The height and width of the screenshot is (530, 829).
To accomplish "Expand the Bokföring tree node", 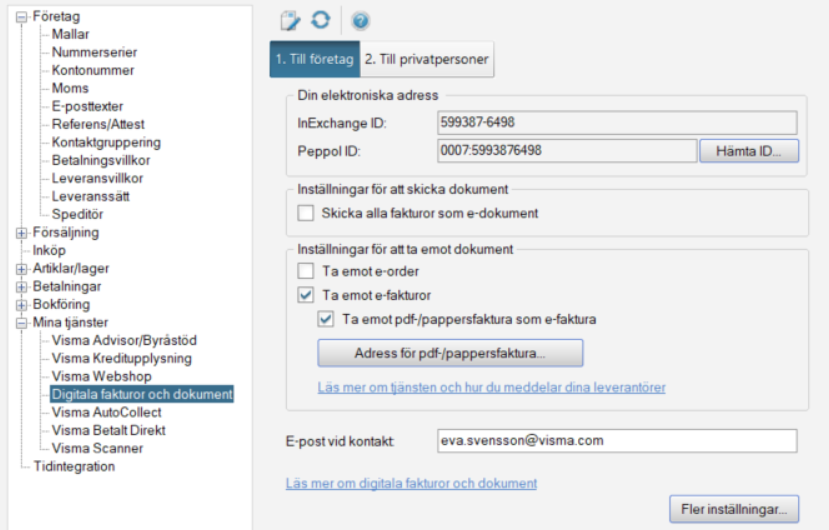I will coord(21,305).
